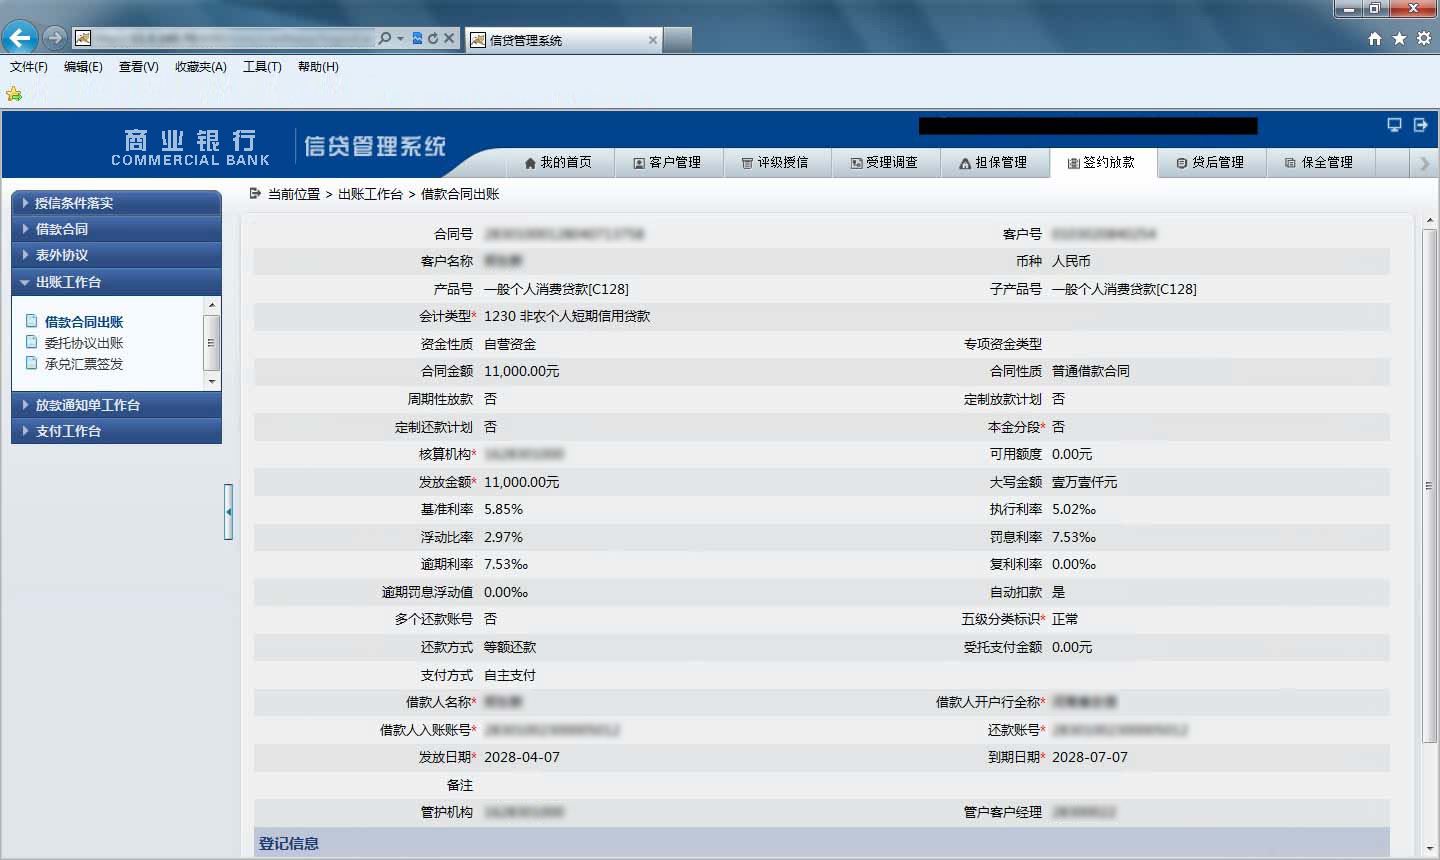This screenshot has height=860, width=1440.
Task: Click the main page vertical scrollbar
Action: pos(1429,485)
